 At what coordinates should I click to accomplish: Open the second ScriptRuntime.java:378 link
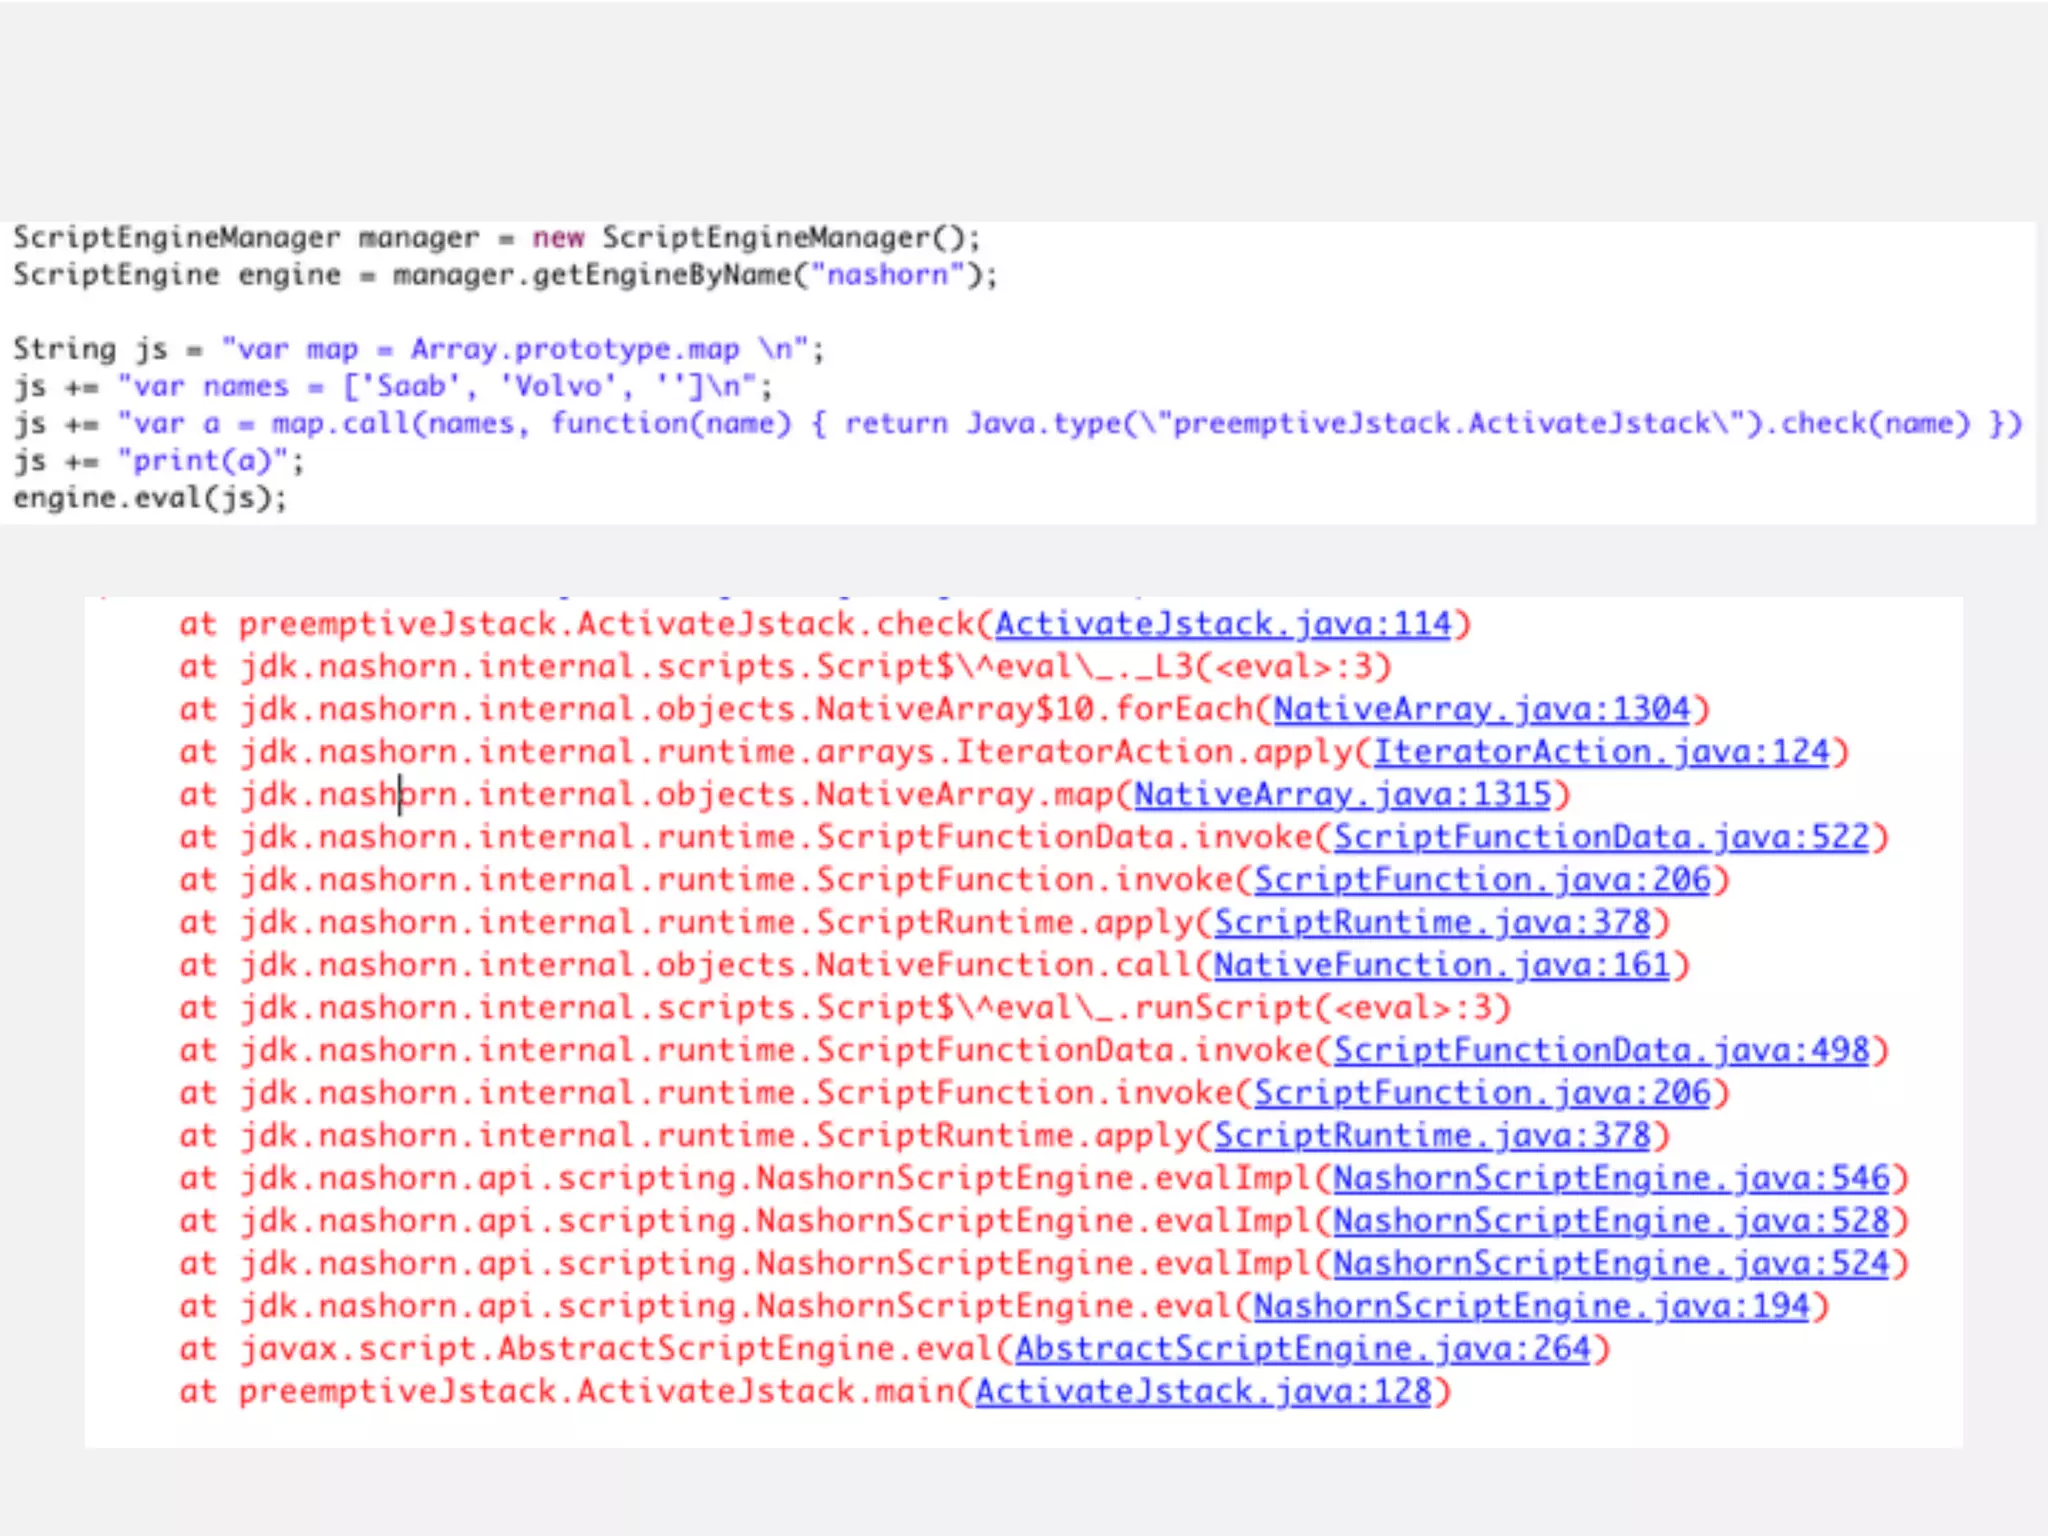(x=1432, y=1136)
